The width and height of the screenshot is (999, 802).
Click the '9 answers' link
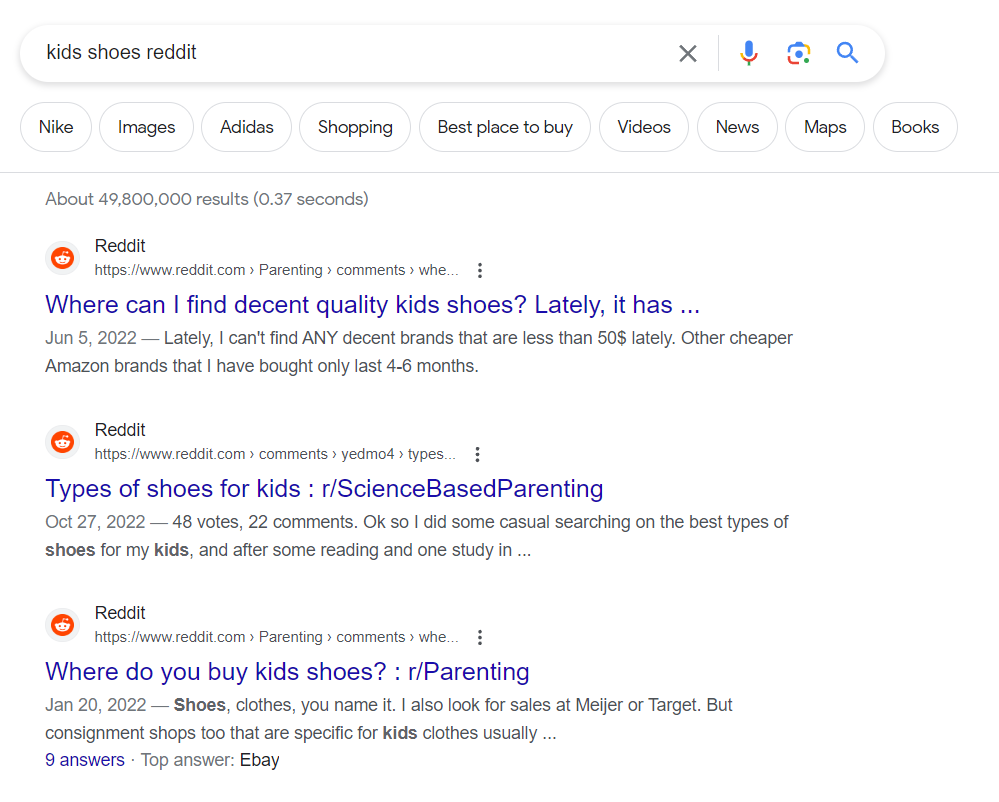[85, 760]
